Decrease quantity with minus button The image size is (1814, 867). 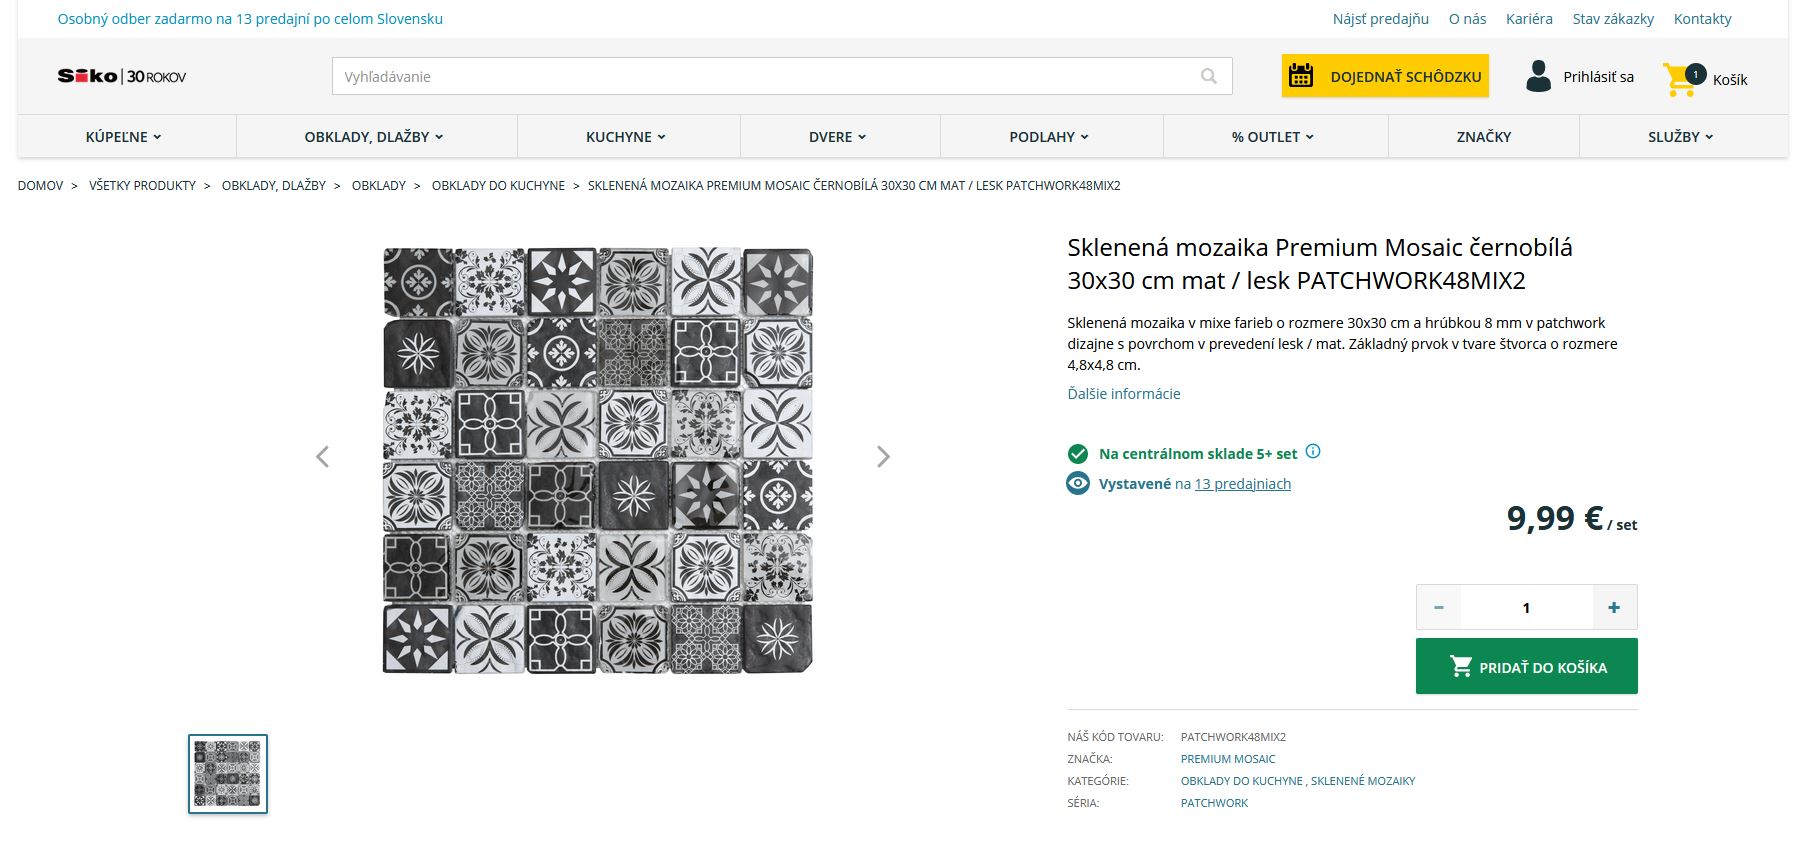(x=1439, y=608)
